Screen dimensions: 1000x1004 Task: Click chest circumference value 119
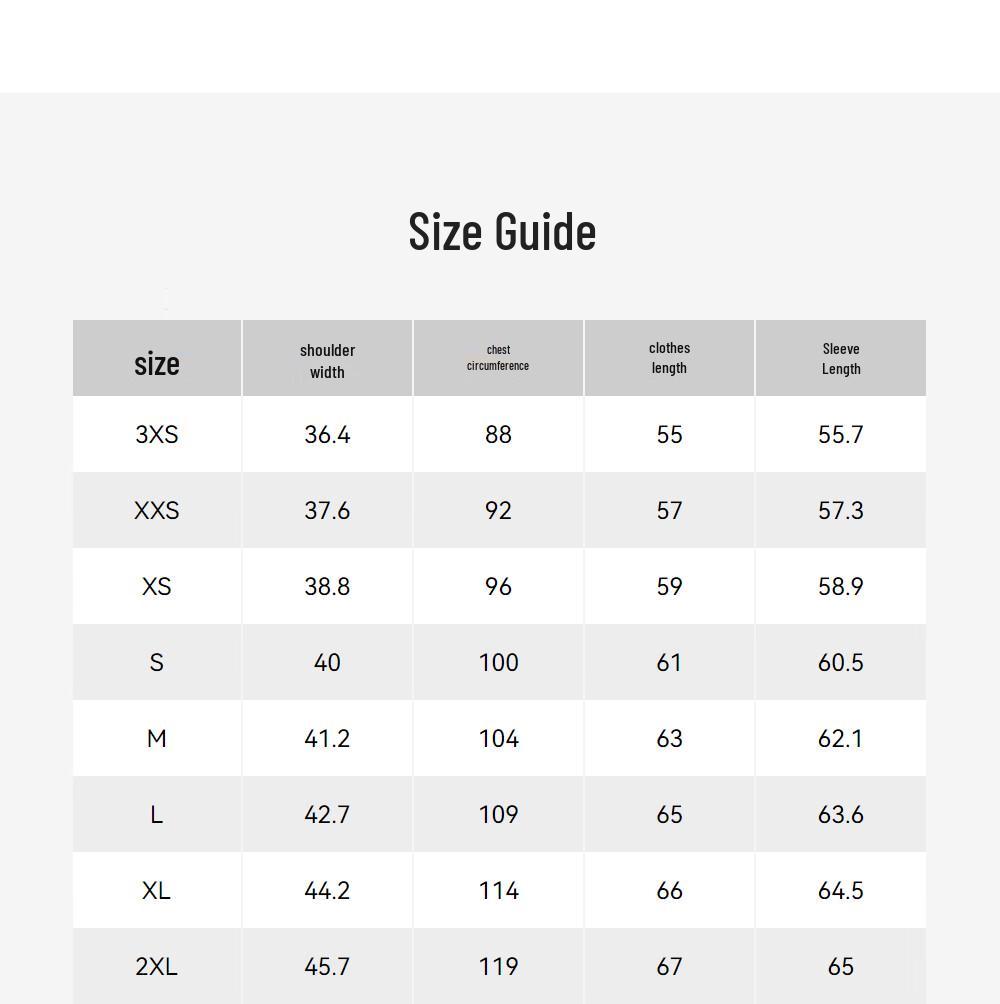498,966
